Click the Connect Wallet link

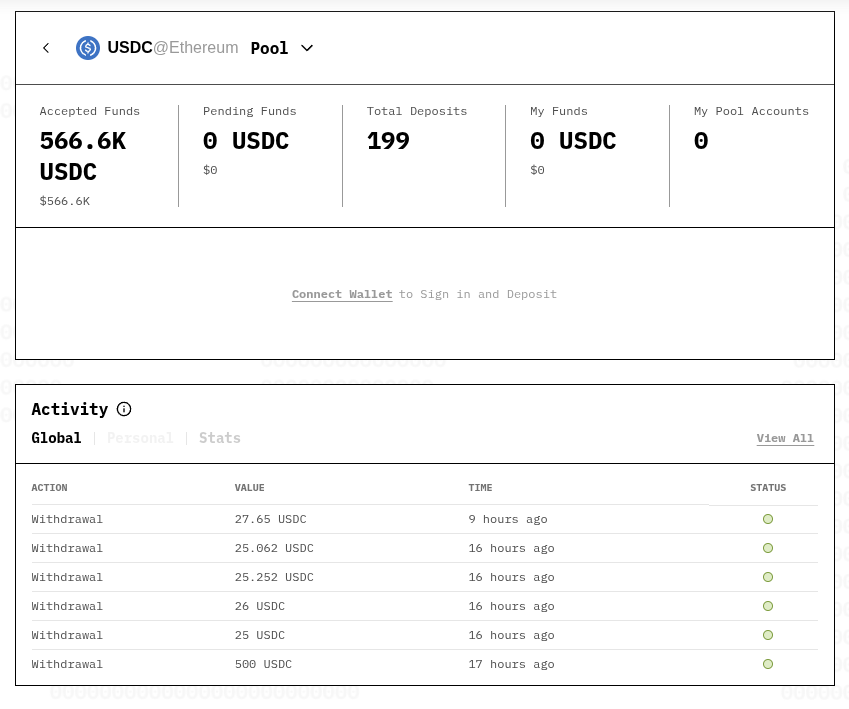[x=341, y=293]
